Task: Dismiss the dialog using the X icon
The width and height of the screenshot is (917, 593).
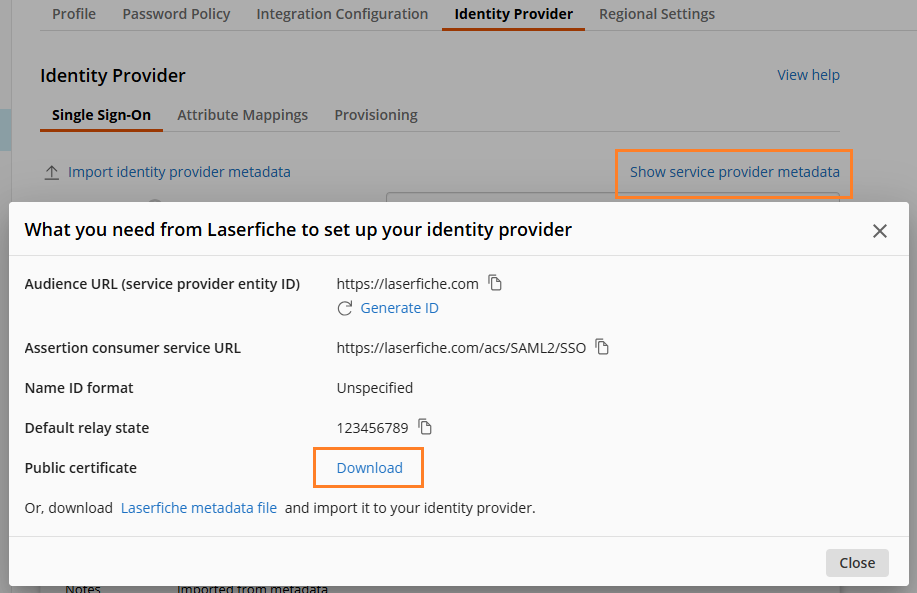Action: click(879, 230)
